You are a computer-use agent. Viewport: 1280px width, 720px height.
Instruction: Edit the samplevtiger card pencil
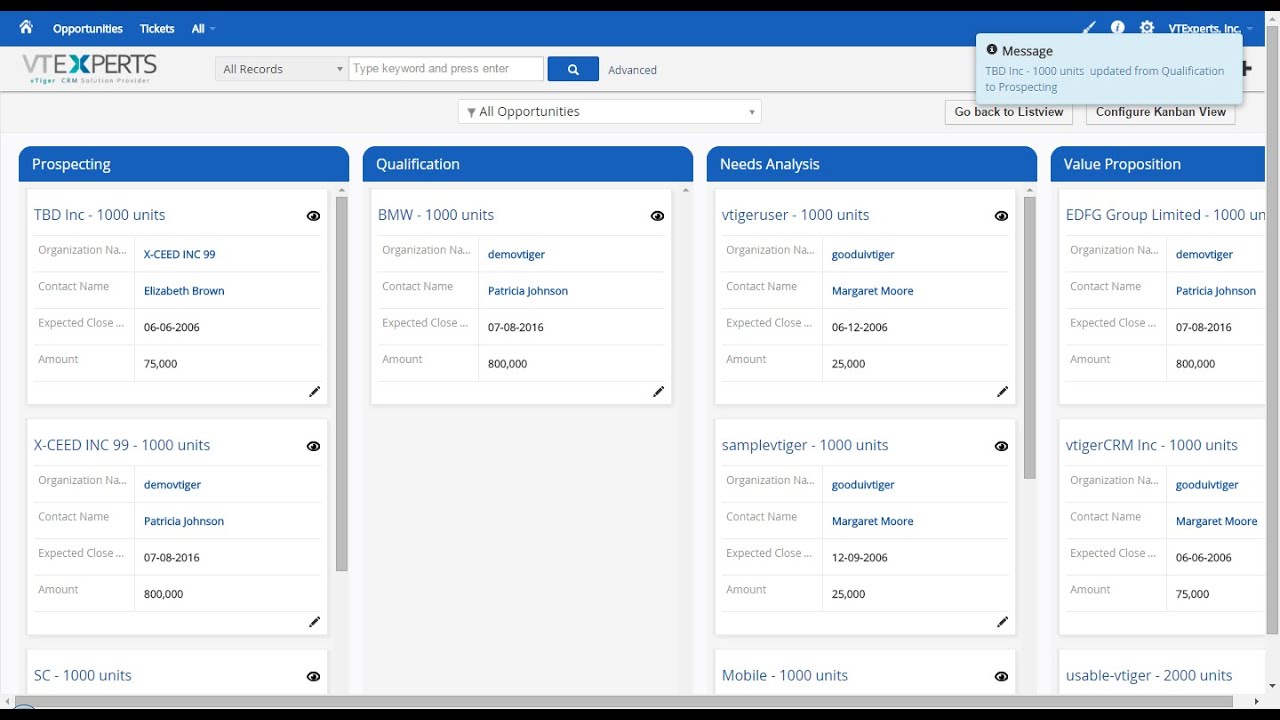point(1002,622)
